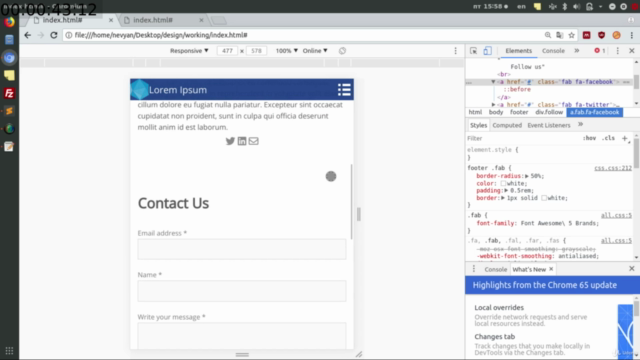Expand the fab fa-twitter anchor node

click(493, 105)
